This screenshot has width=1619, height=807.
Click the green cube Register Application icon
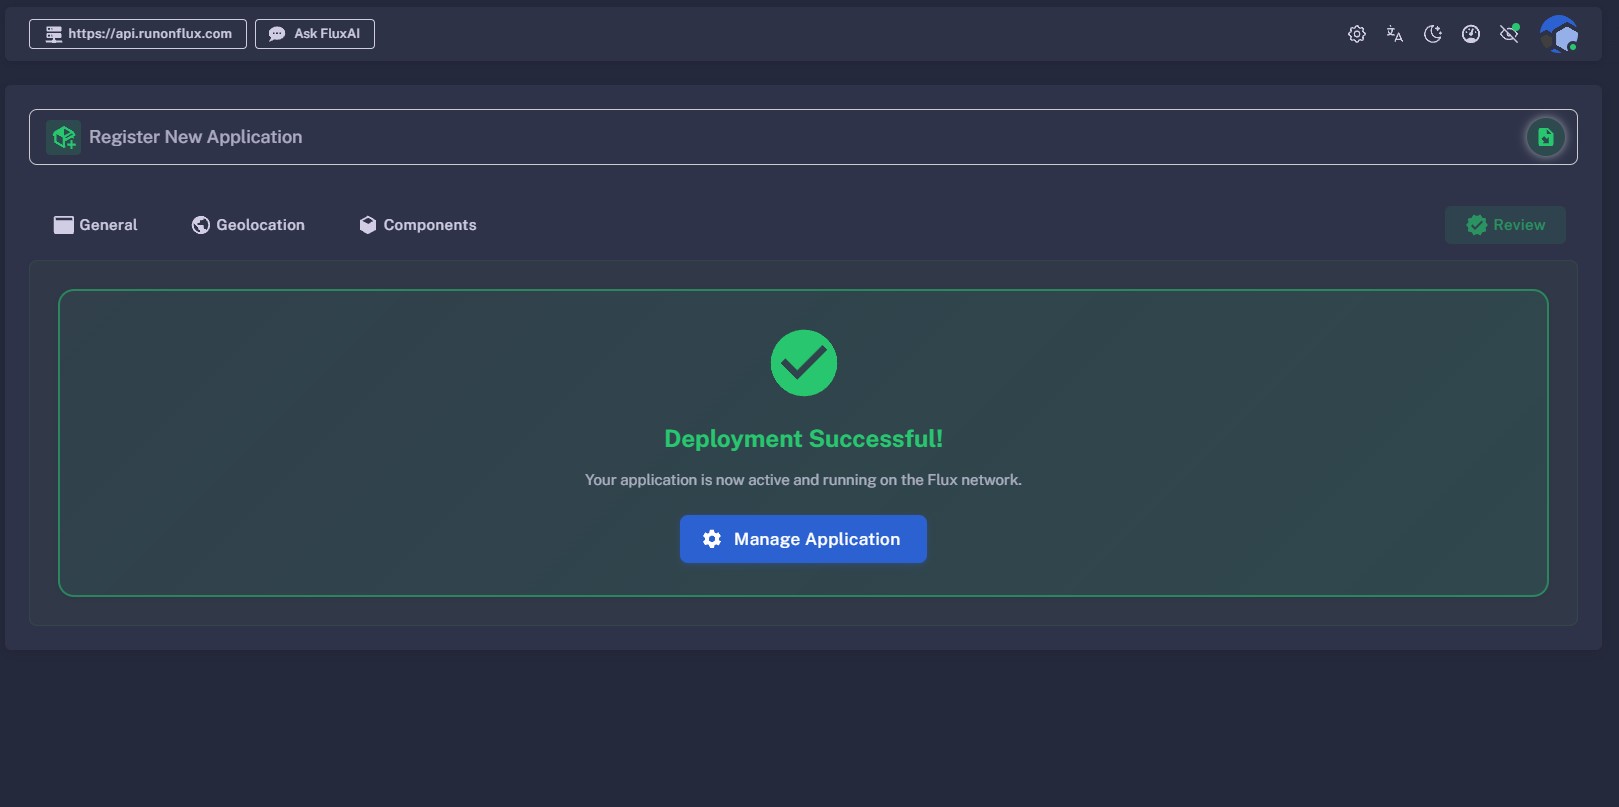(64, 137)
